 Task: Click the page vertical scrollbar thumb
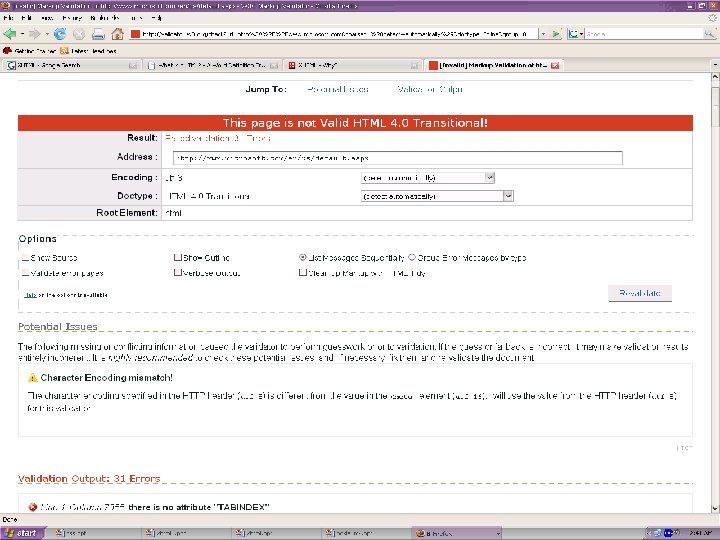click(x=715, y=106)
